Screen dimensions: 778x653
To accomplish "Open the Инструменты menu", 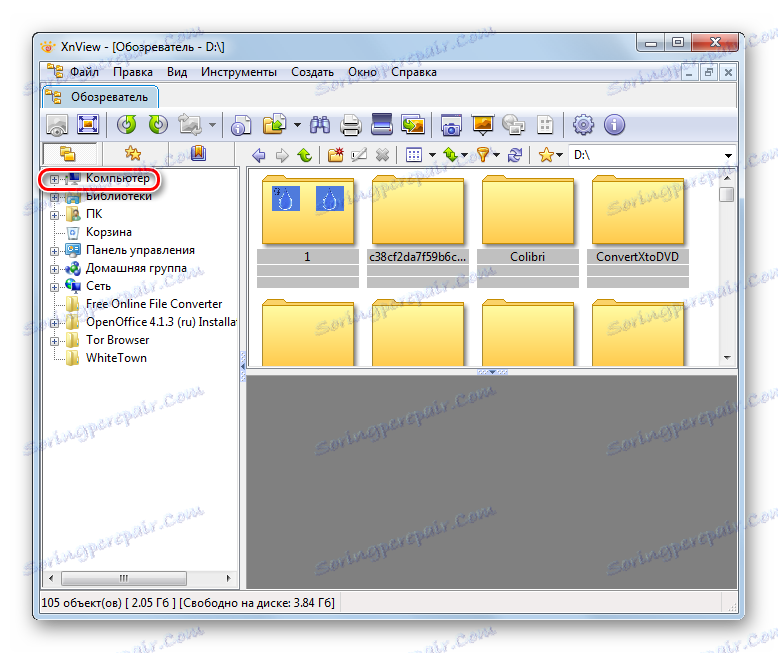I will coord(239,72).
